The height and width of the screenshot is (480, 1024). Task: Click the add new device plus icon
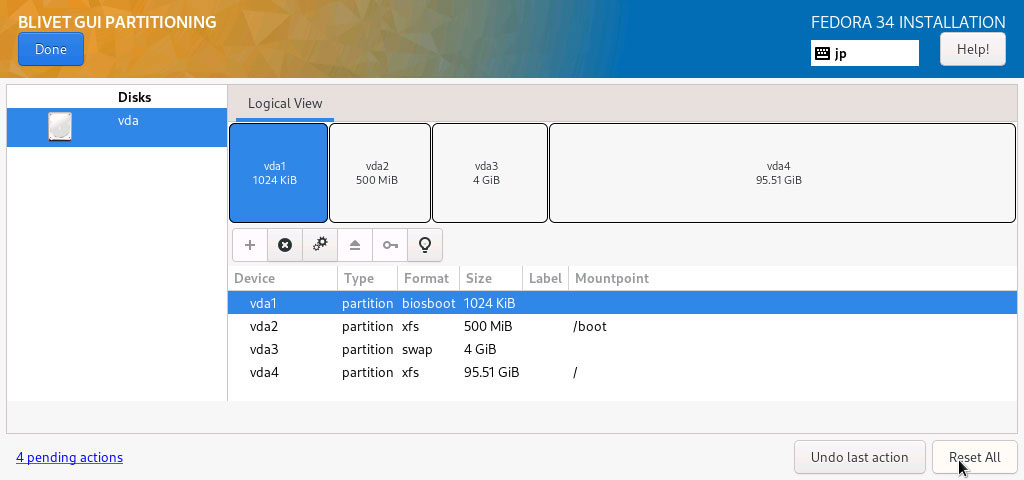pos(249,245)
